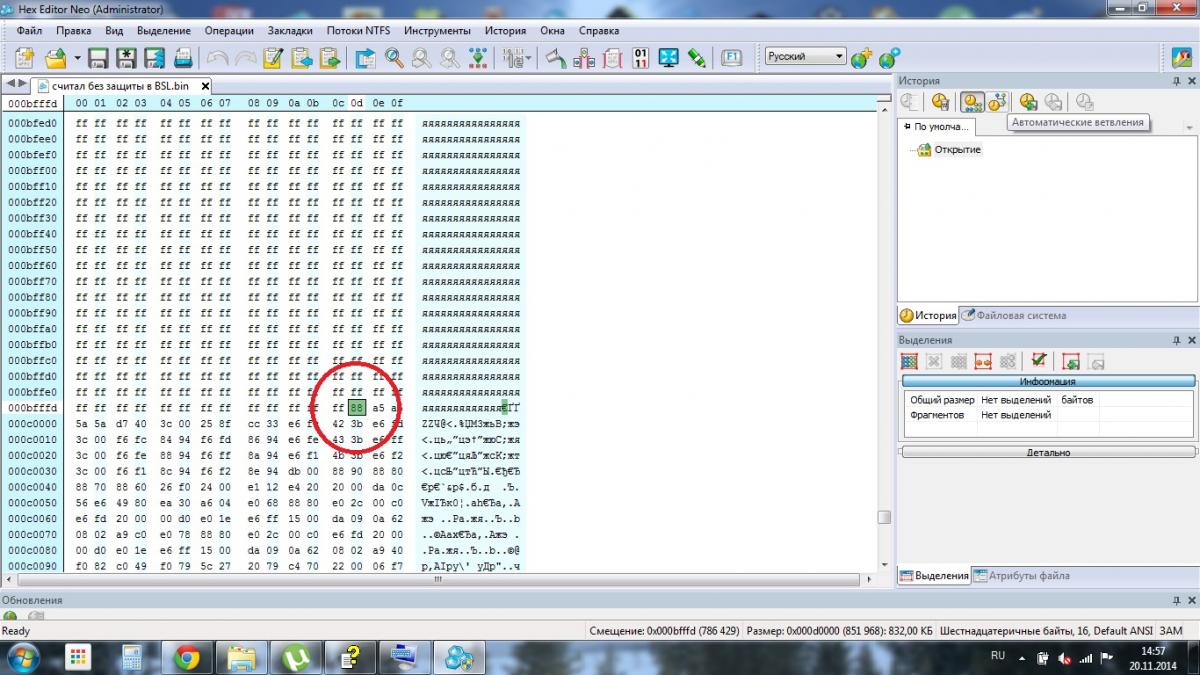
Task: Pin the История panel
Action: (1177, 80)
